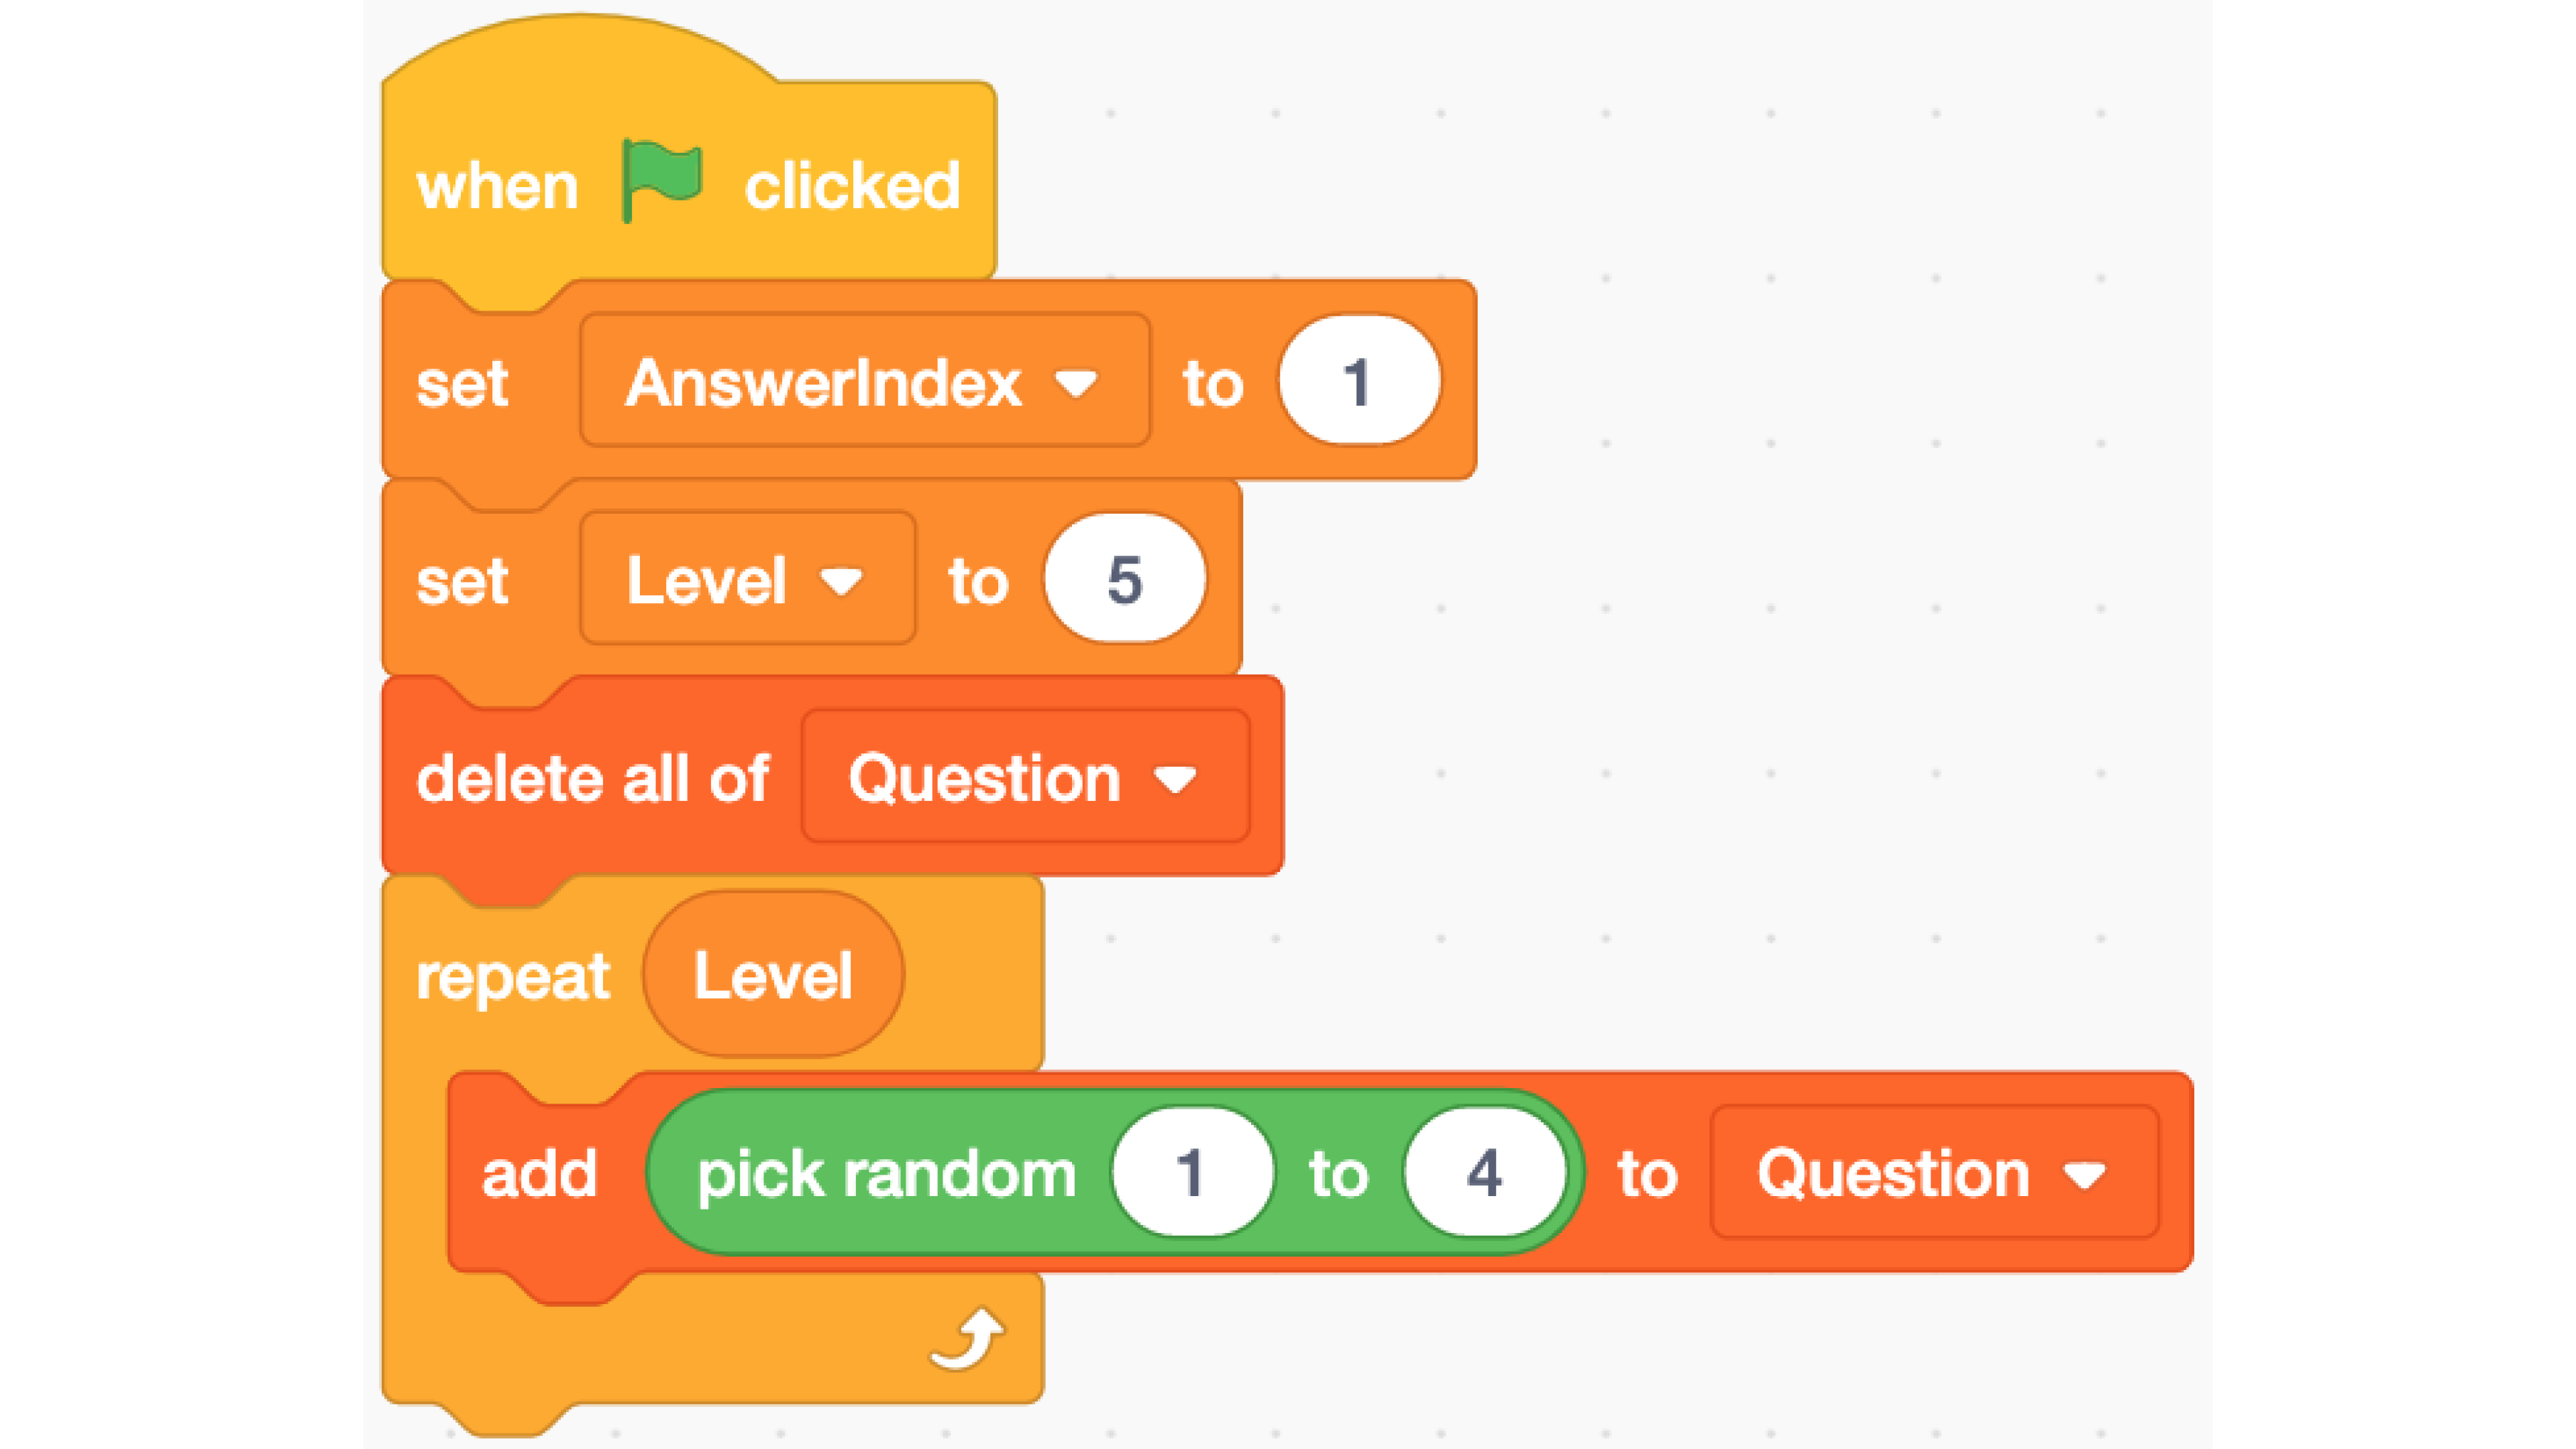Viewport: 2576px width, 1449px height.
Task: Open the Question dropdown in add block
Action: coord(1934,1172)
